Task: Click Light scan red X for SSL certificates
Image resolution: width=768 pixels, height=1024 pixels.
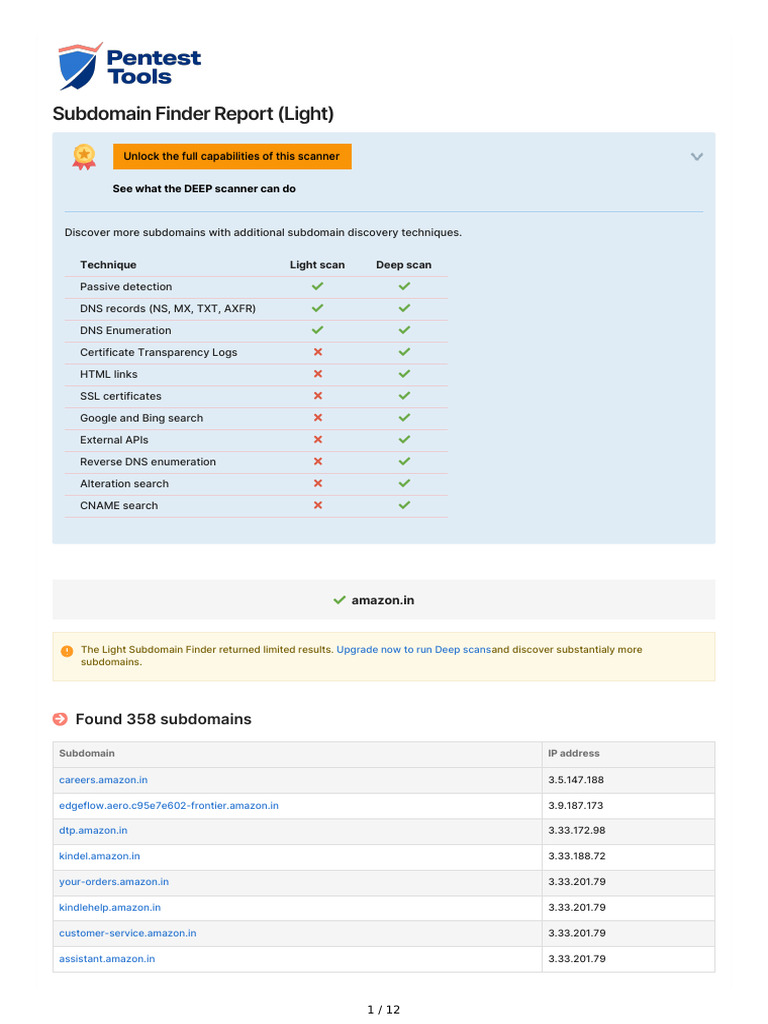Action: (x=318, y=396)
